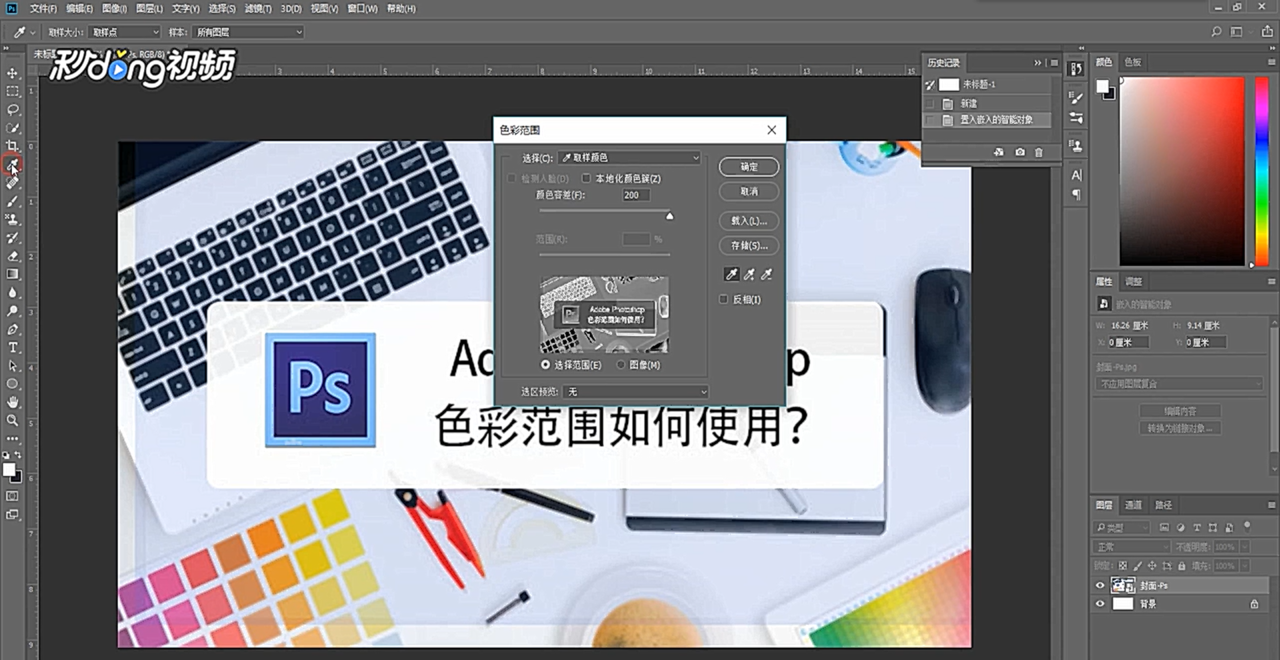Select the Move tool in toolbox
This screenshot has height=660, width=1280.
point(13,73)
